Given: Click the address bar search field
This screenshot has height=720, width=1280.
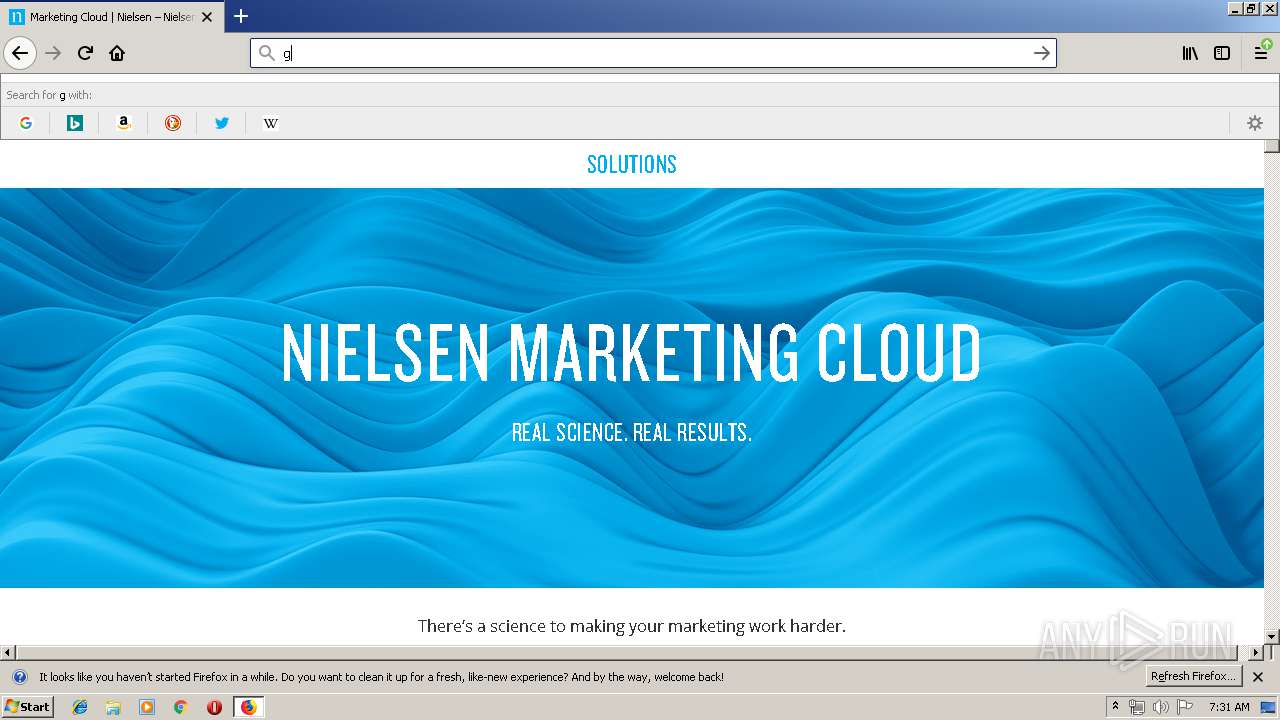Looking at the screenshot, I should [653, 53].
